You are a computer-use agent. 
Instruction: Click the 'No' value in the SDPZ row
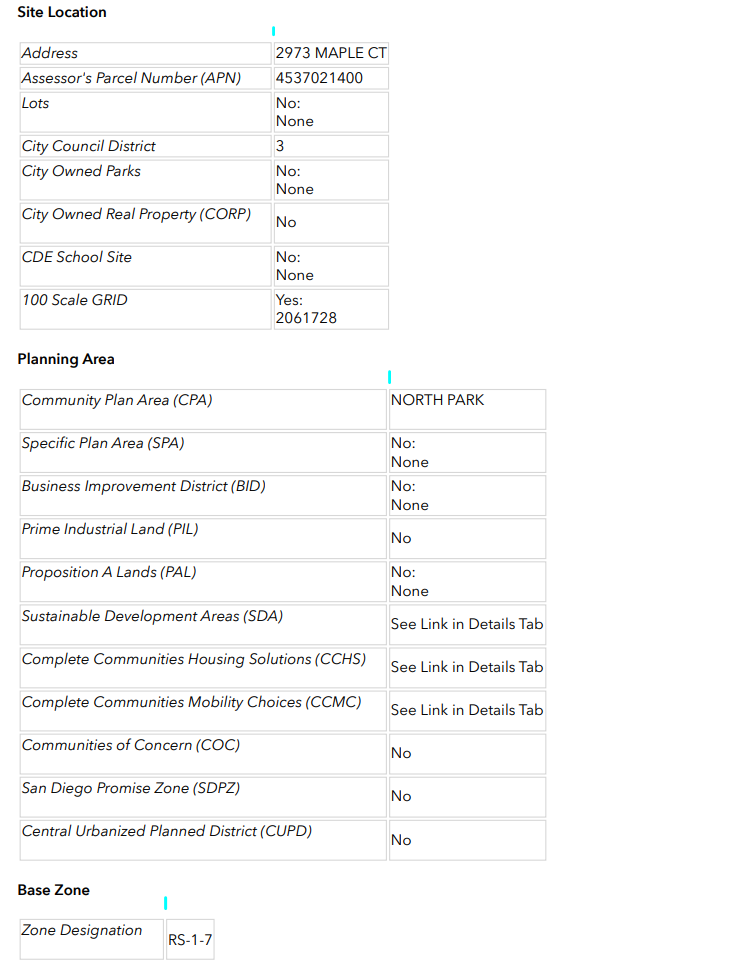tap(401, 796)
